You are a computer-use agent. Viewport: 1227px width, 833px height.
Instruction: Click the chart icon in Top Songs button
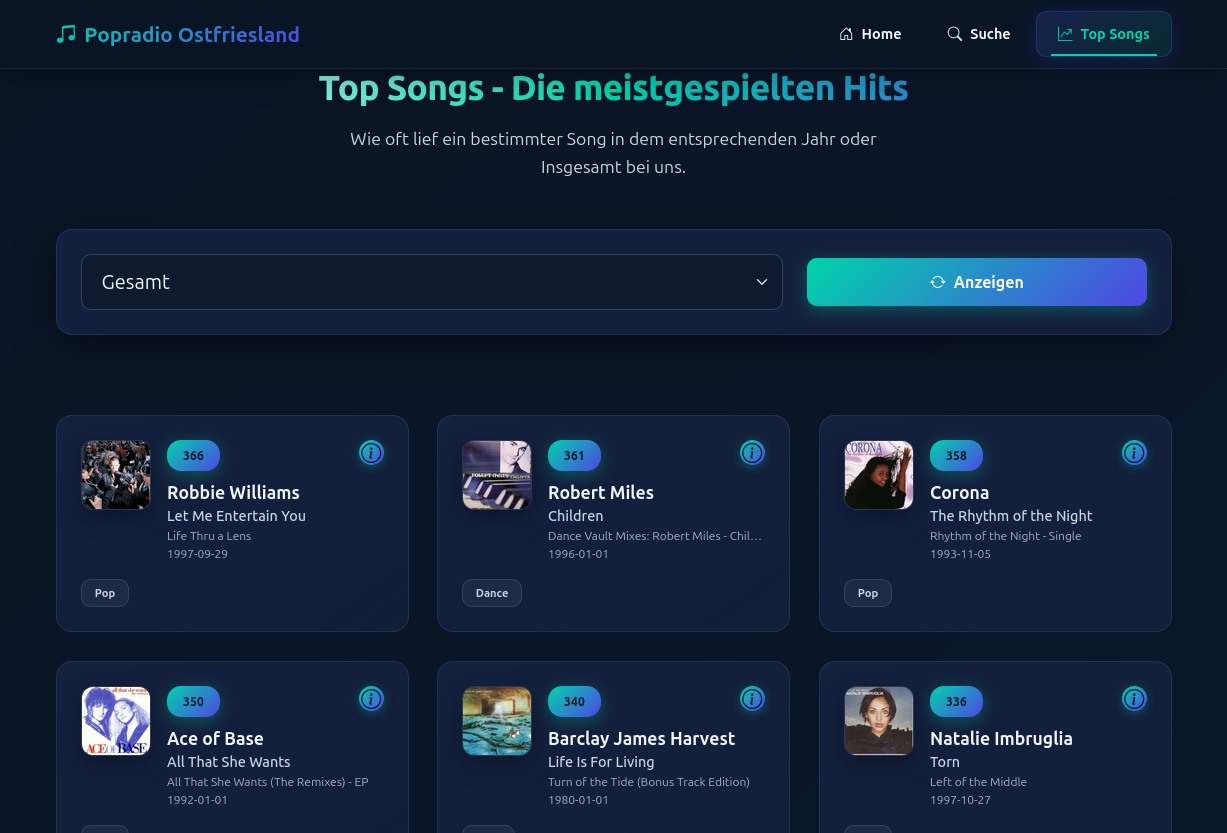[x=1065, y=33]
